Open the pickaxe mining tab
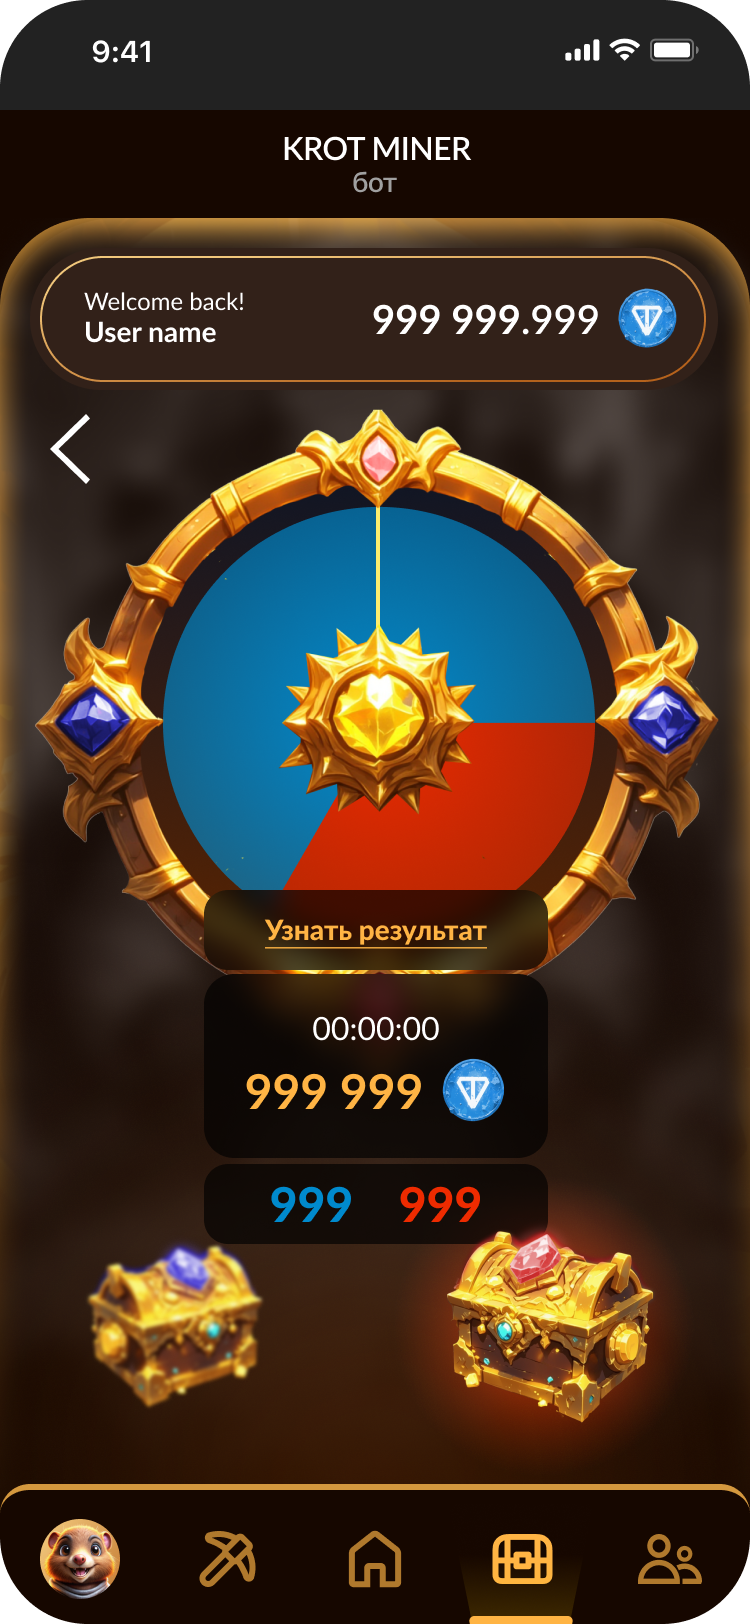 (x=228, y=1558)
